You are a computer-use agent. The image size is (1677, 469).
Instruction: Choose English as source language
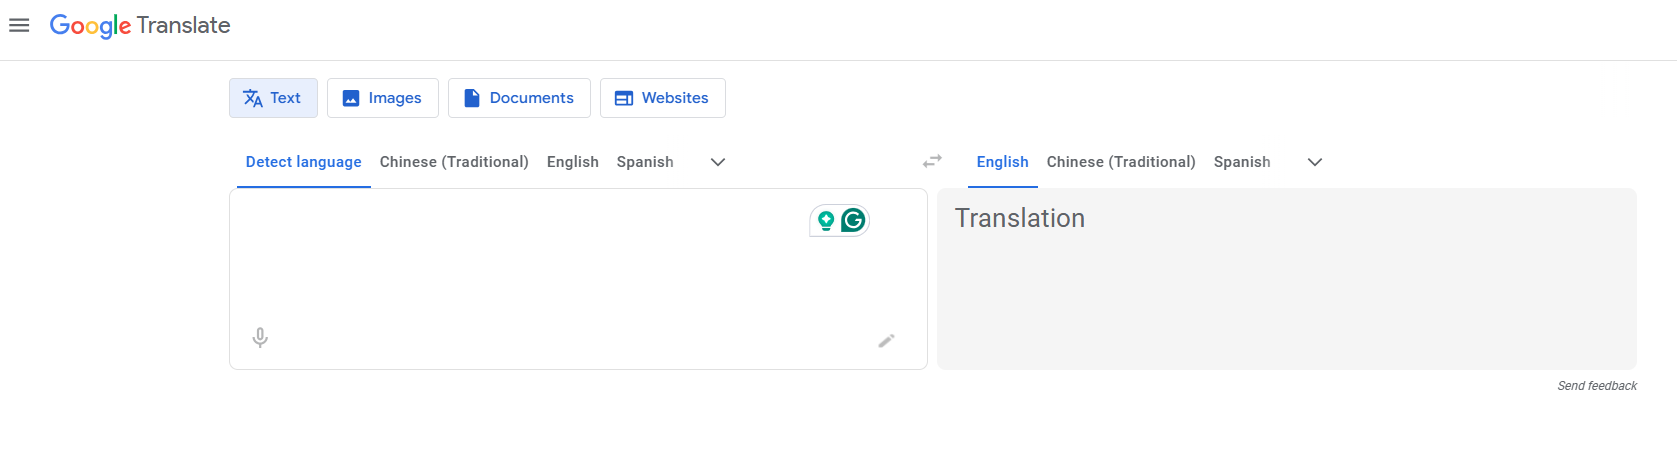[572, 162]
